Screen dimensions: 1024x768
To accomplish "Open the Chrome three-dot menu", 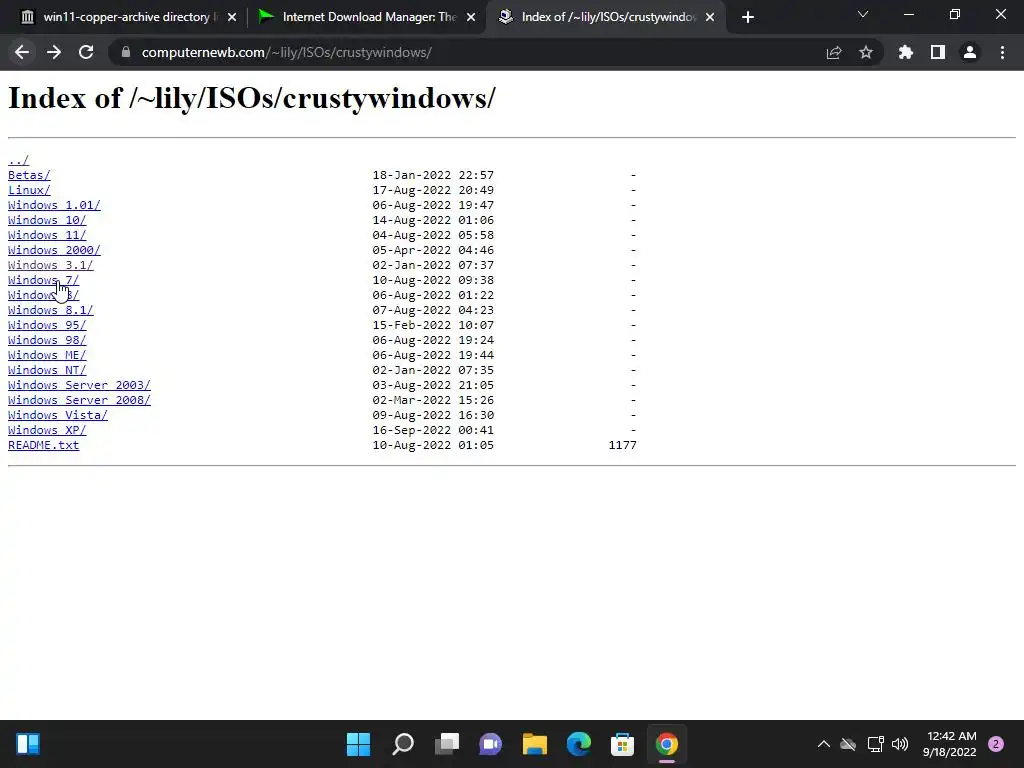I will [x=1002, y=52].
